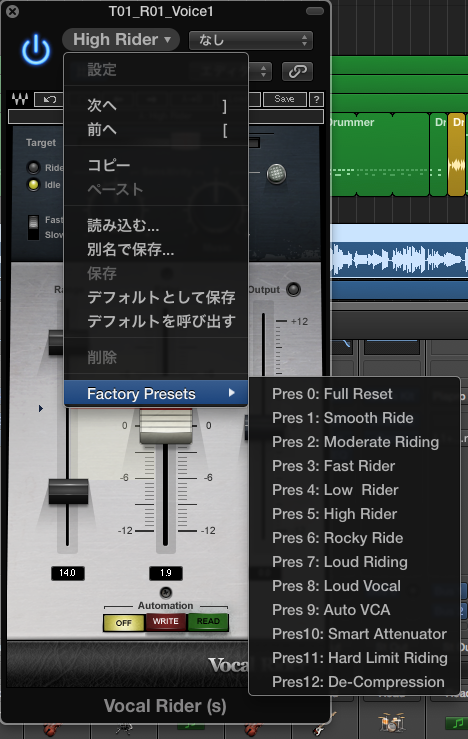Load preset Pres10: Smart Attenuator

tap(354, 634)
